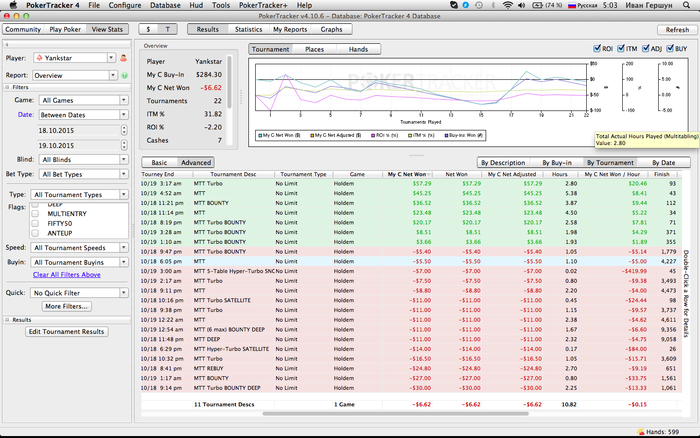Enable the FIFTY50 flag checkbox

pos(35,223)
